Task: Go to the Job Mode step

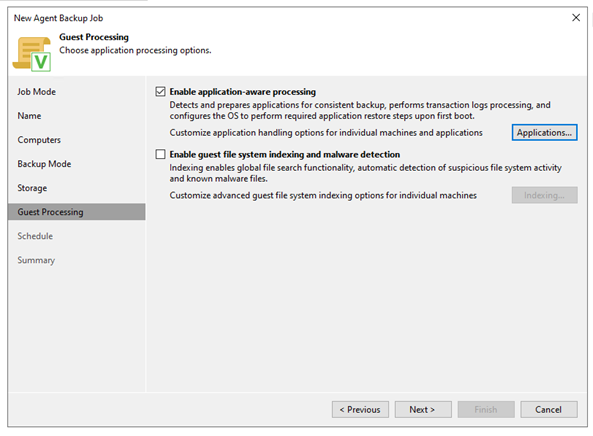Action: coord(36,92)
